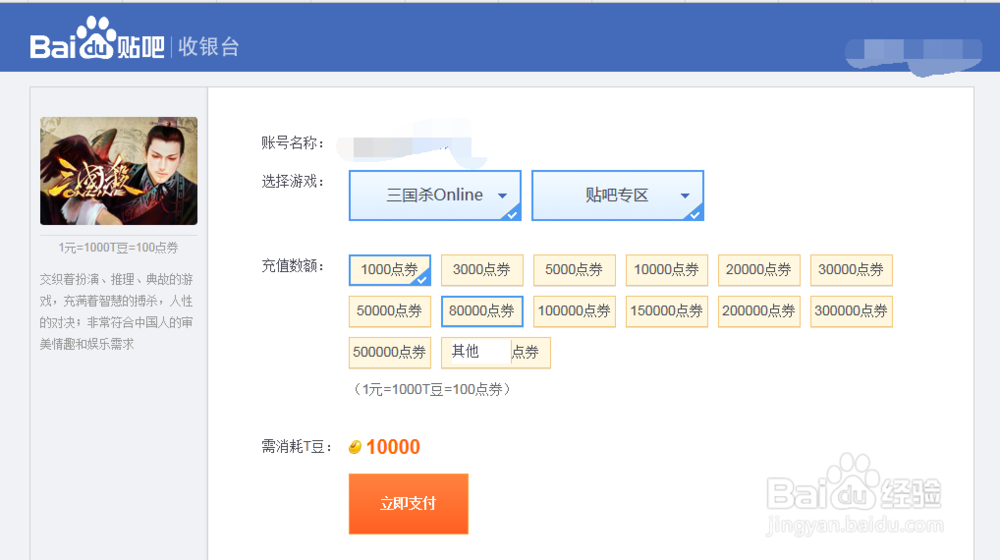Viewport: 1000px width, 560px height.
Task: Select the 100000点券 recharge amount
Action: click(x=574, y=311)
